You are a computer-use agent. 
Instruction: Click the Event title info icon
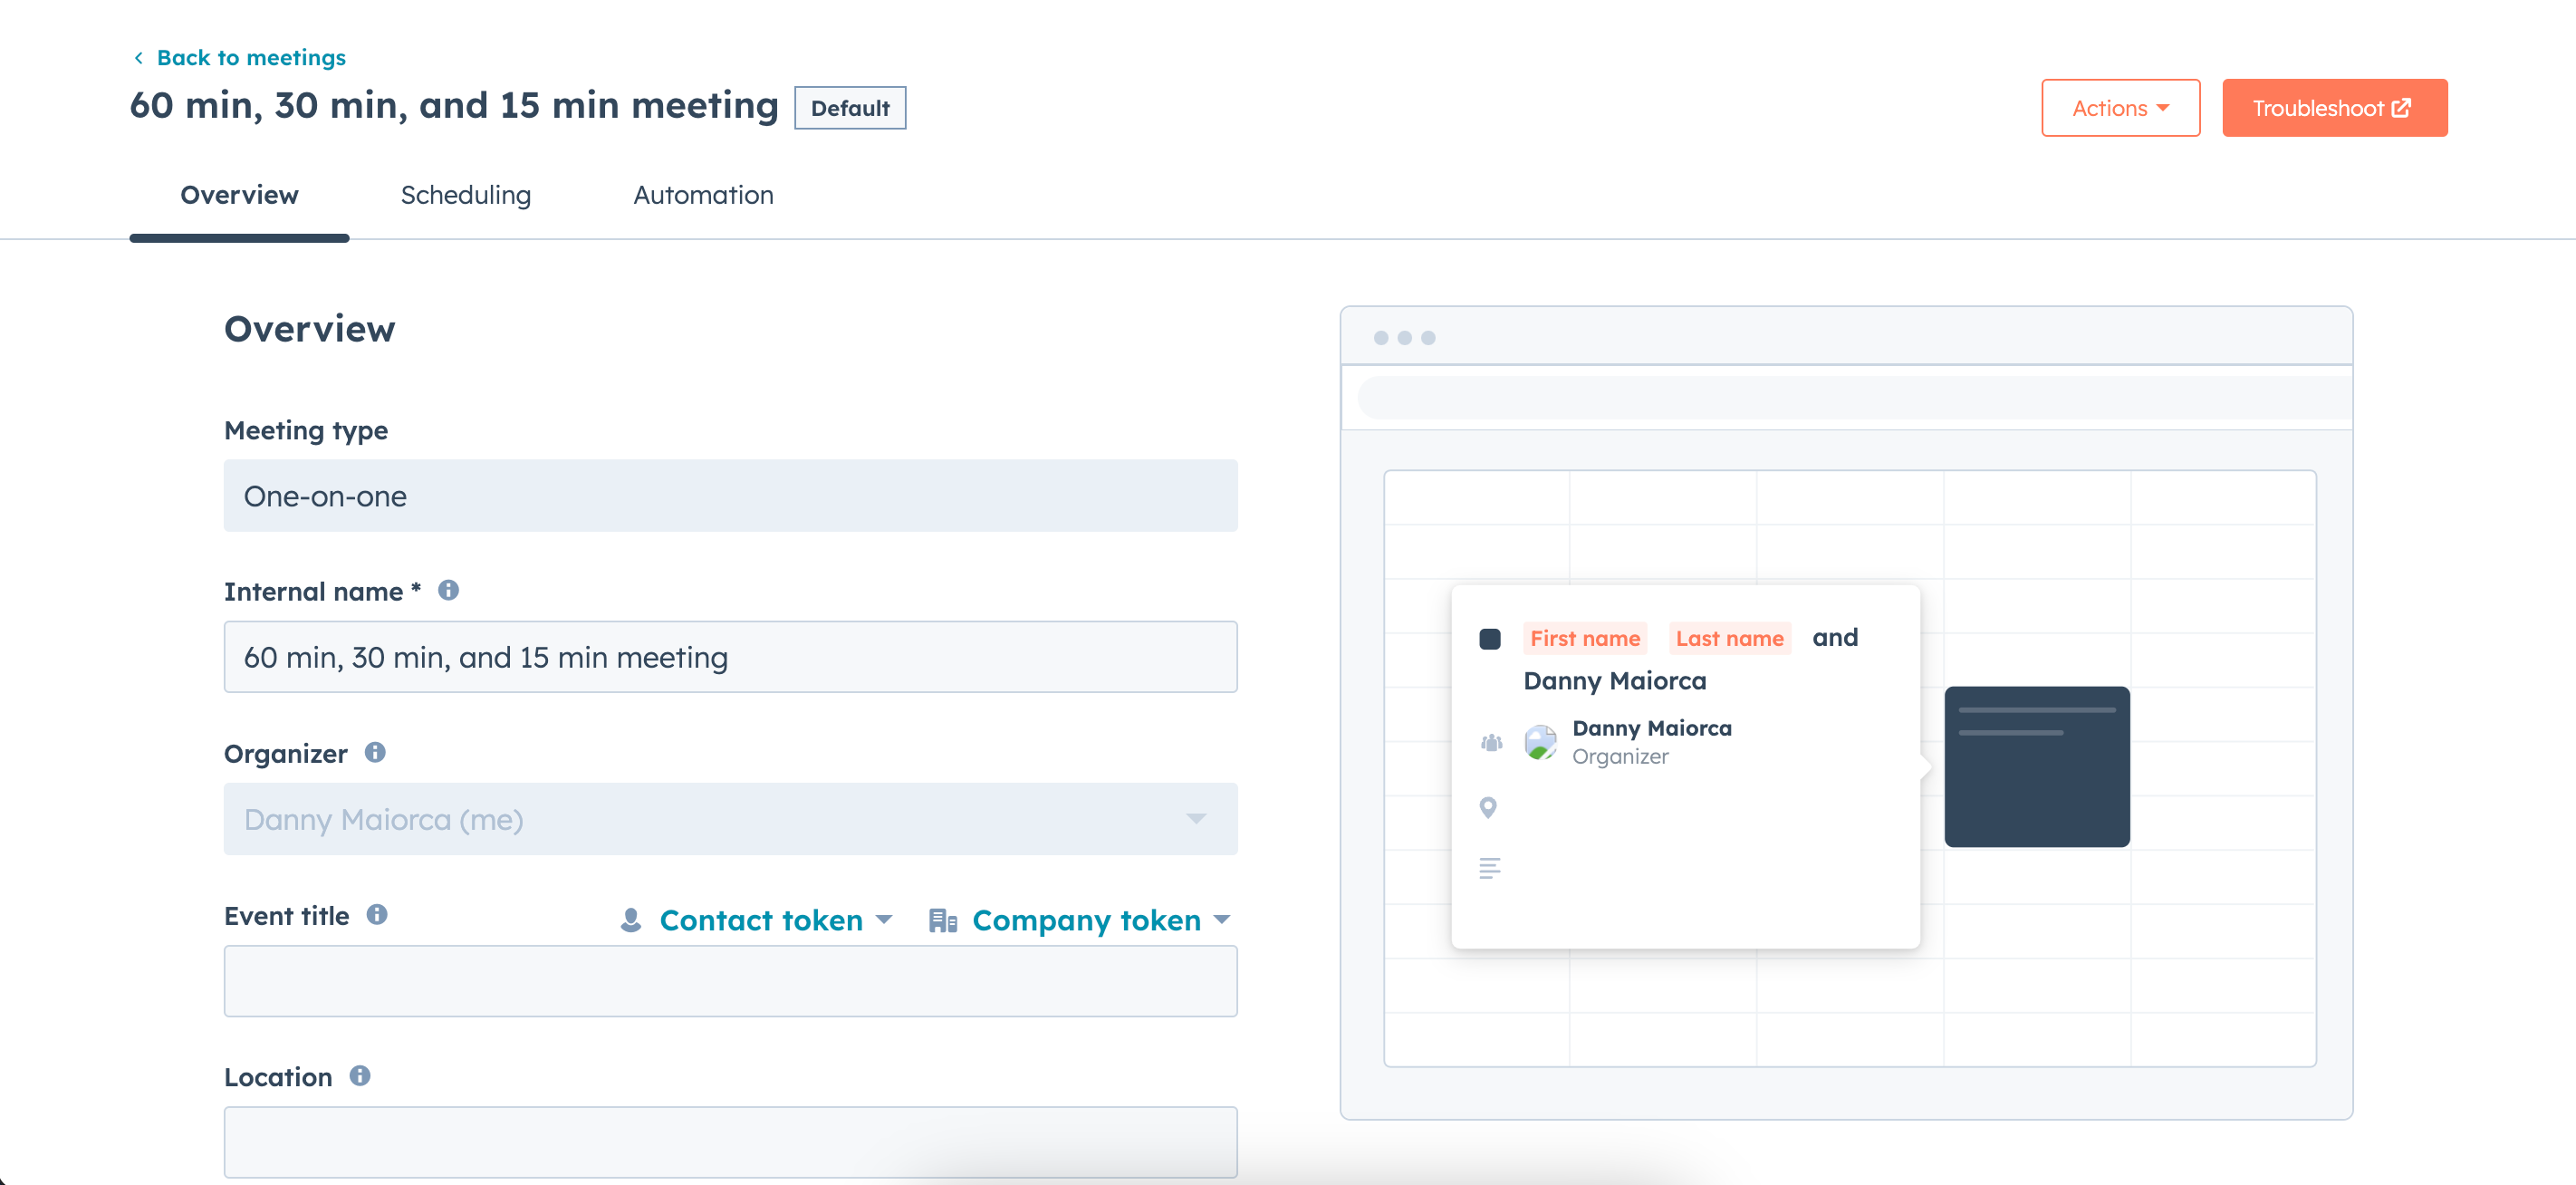click(377, 913)
